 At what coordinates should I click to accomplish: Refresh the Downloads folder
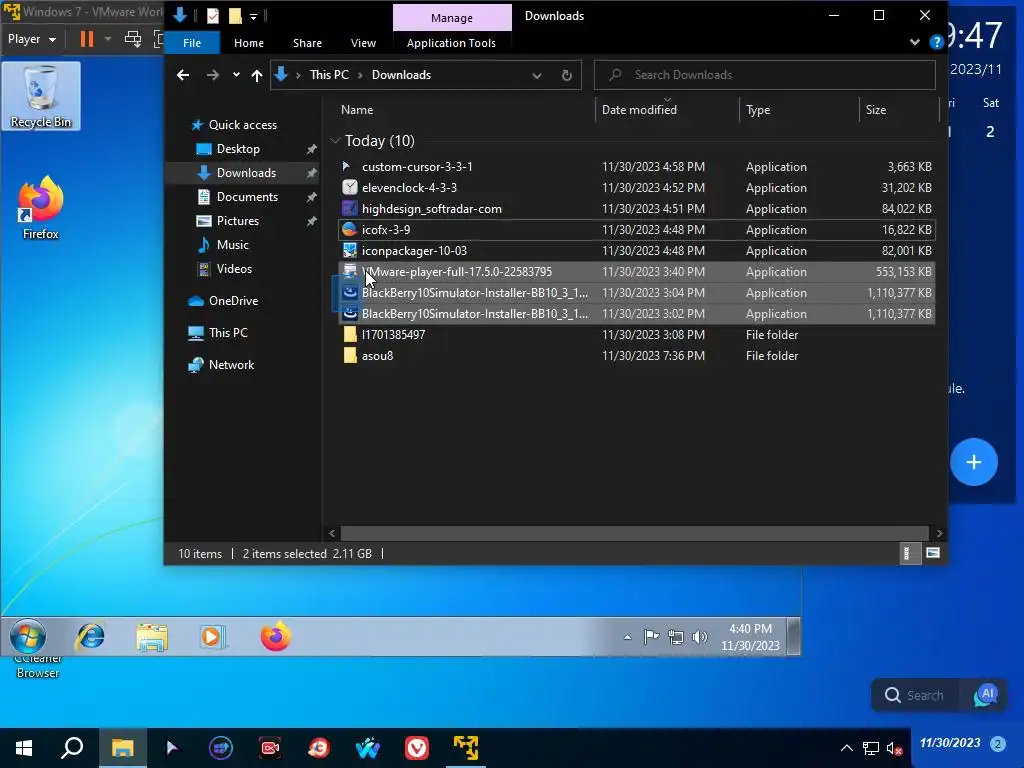pos(566,75)
